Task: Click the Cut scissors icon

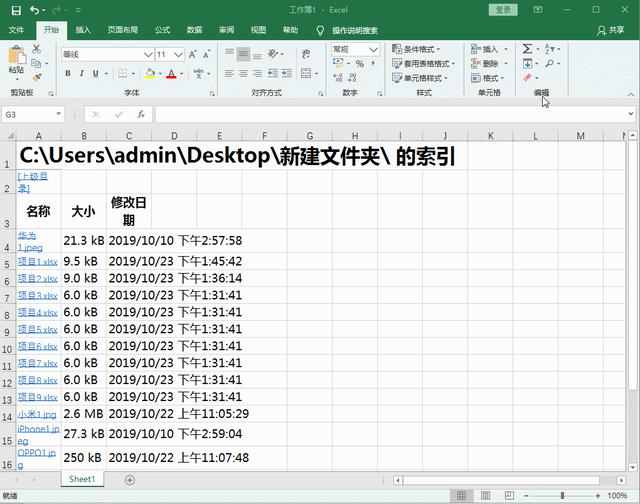Action: (x=36, y=49)
